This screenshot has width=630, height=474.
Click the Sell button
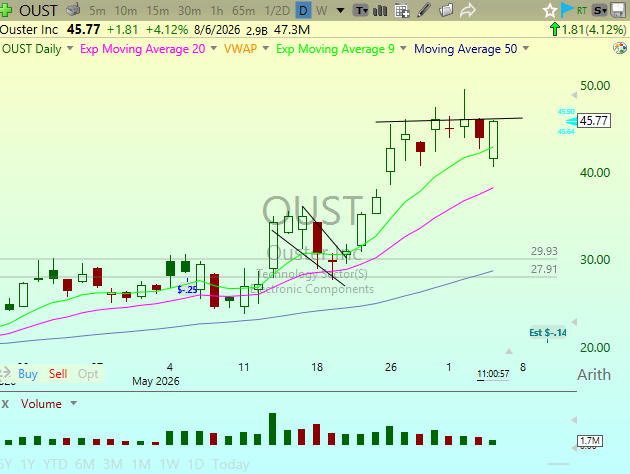[x=58, y=374]
